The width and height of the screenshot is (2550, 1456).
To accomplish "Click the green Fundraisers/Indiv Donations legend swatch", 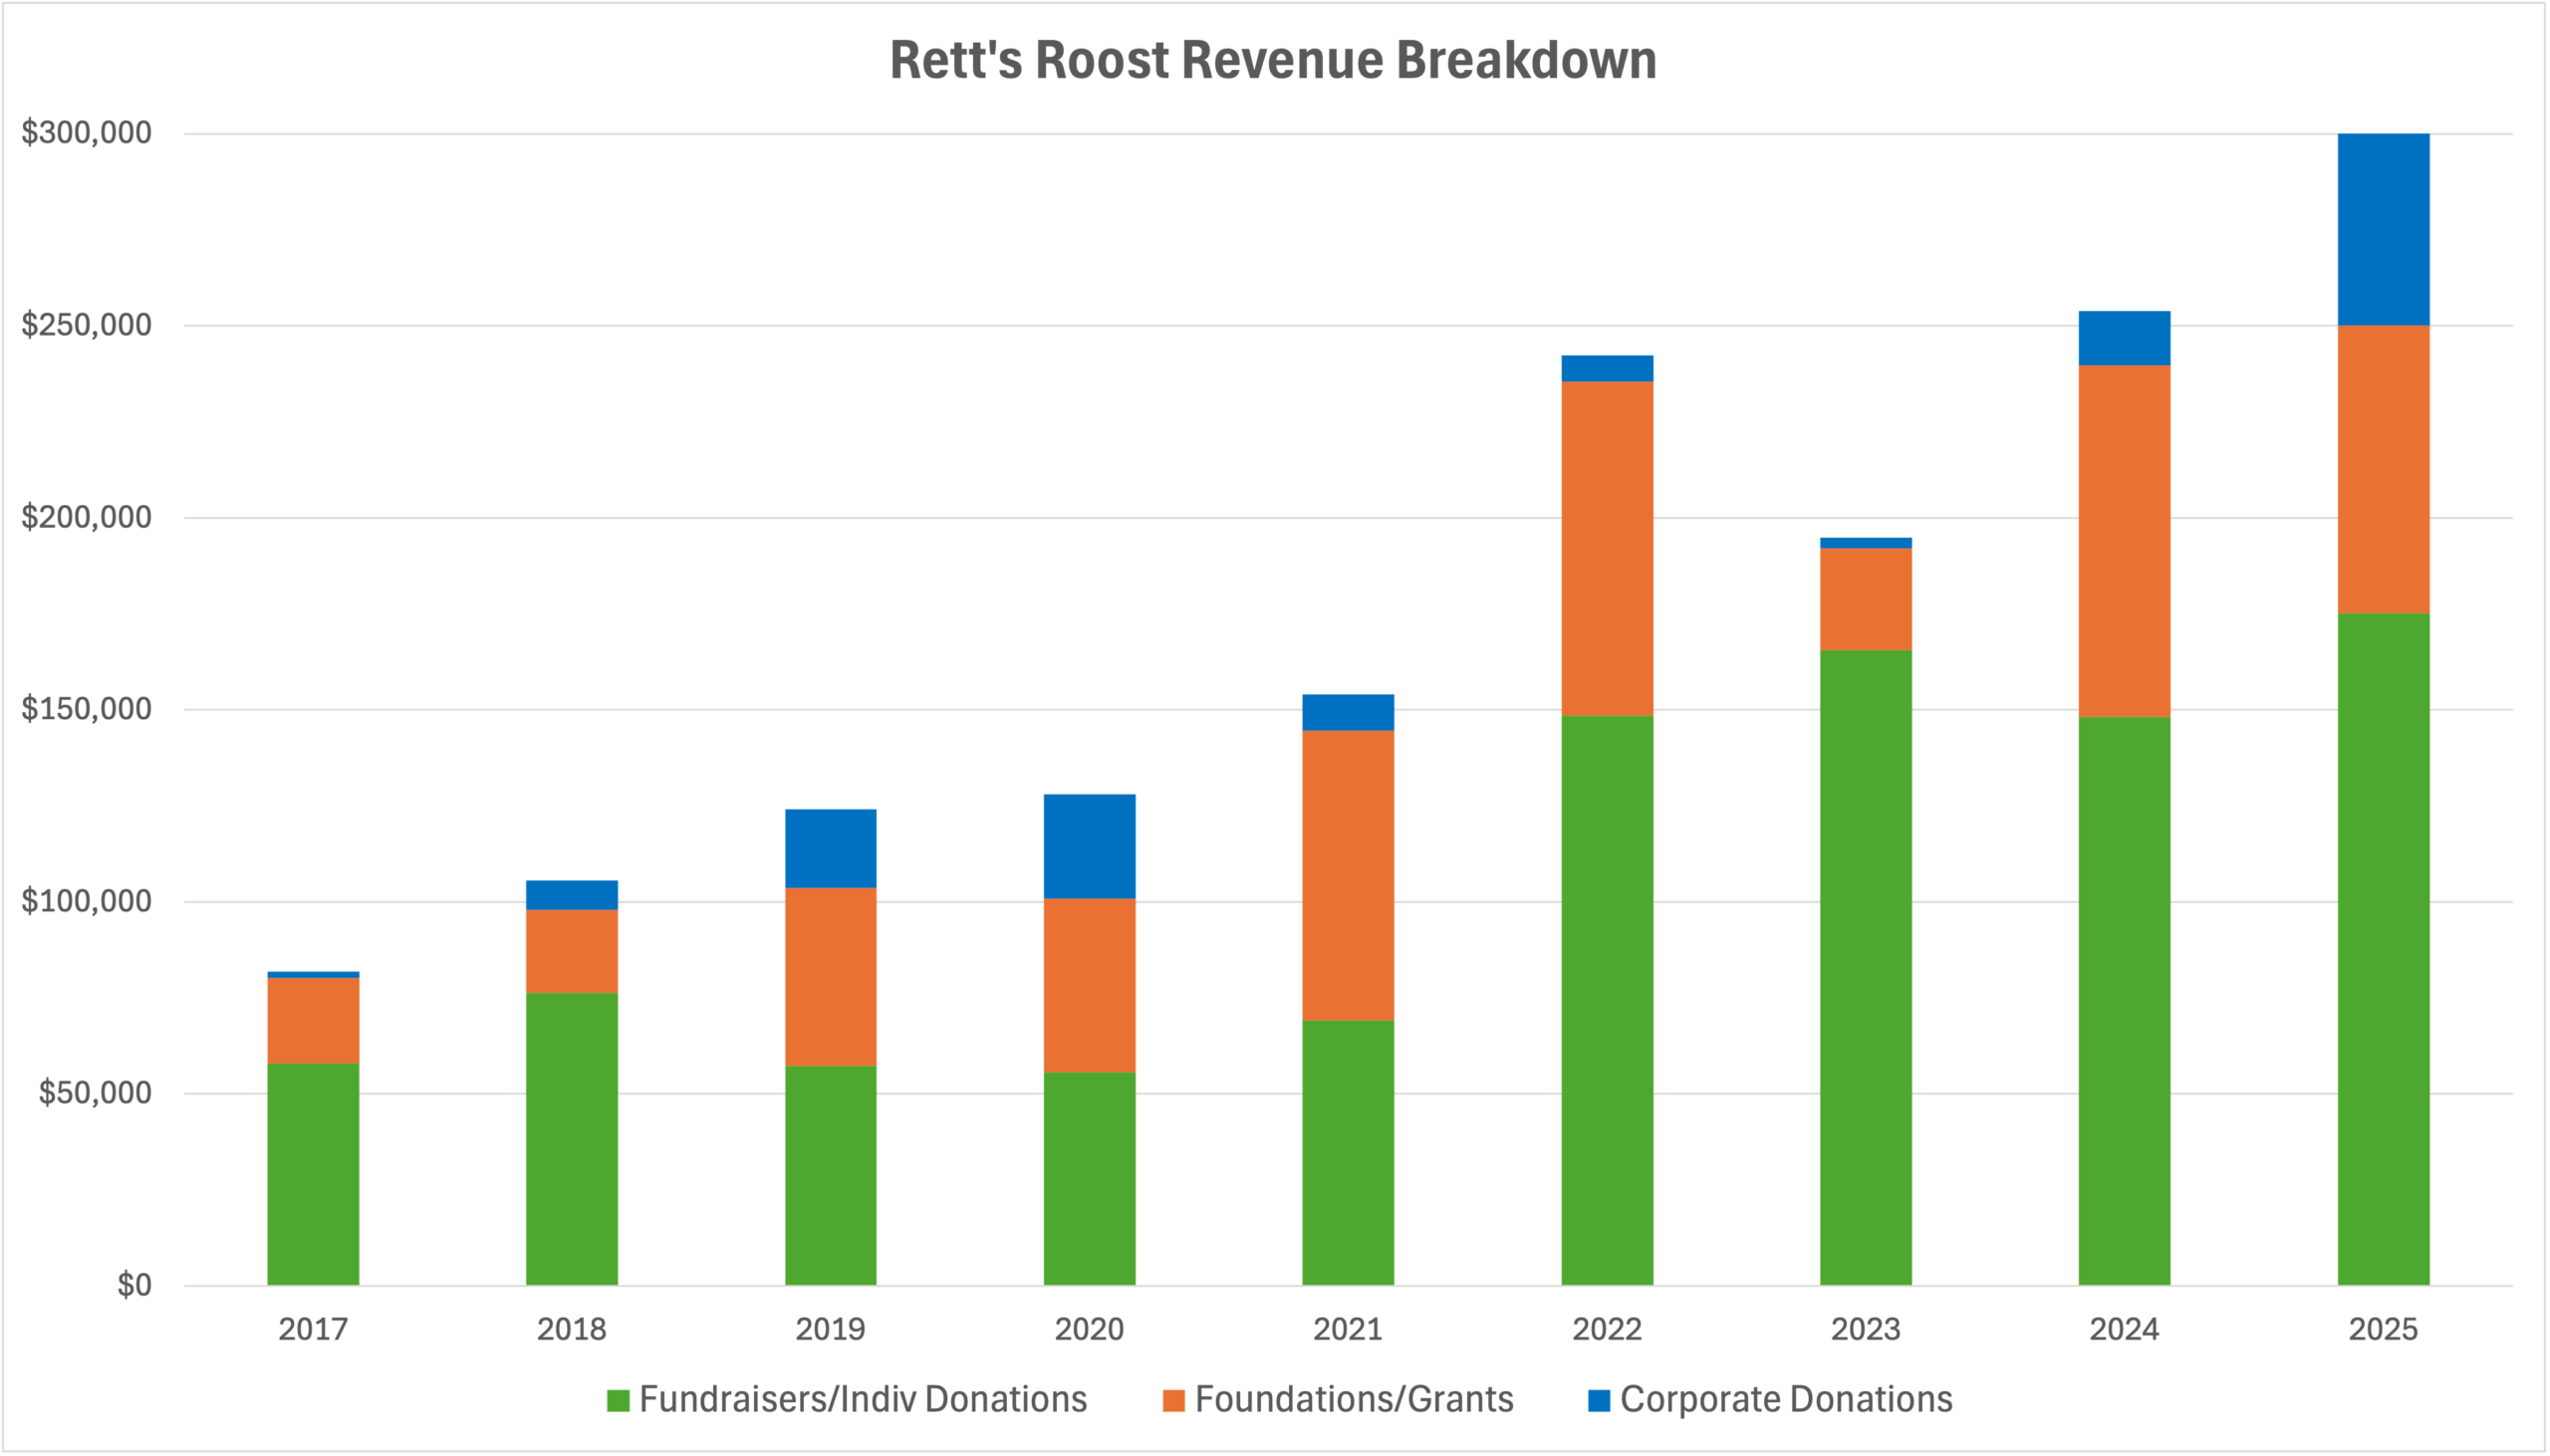I will 618,1400.
